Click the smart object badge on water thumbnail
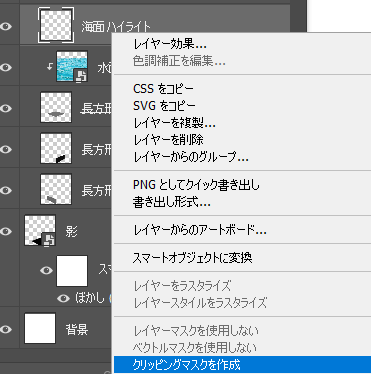The height and width of the screenshot is (374, 371). (x=81, y=76)
